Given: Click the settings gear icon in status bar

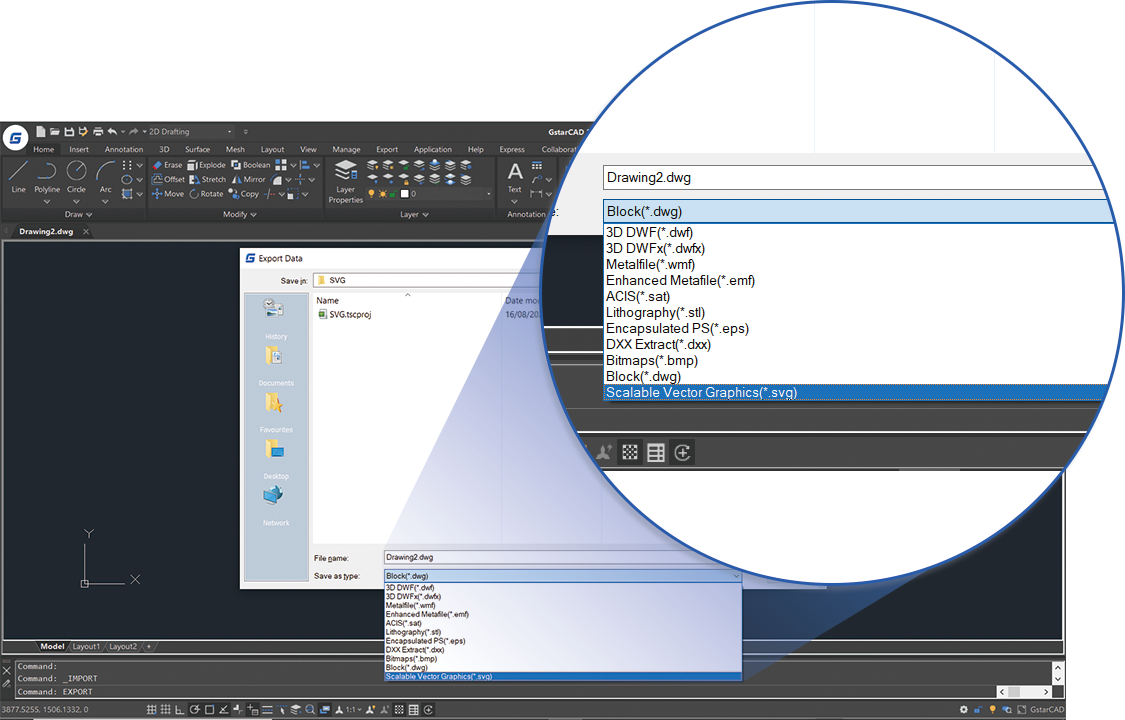Looking at the screenshot, I should [x=964, y=709].
